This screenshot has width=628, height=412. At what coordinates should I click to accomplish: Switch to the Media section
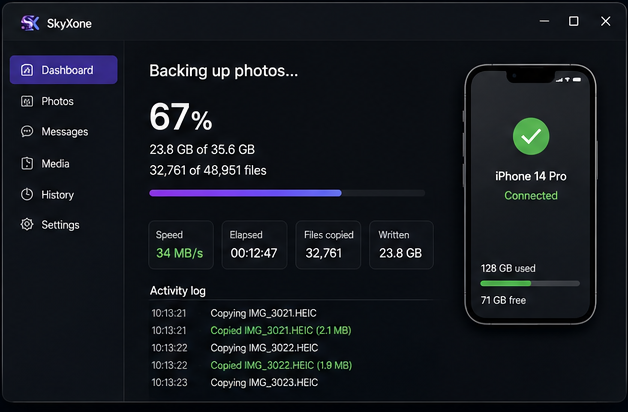click(64, 163)
